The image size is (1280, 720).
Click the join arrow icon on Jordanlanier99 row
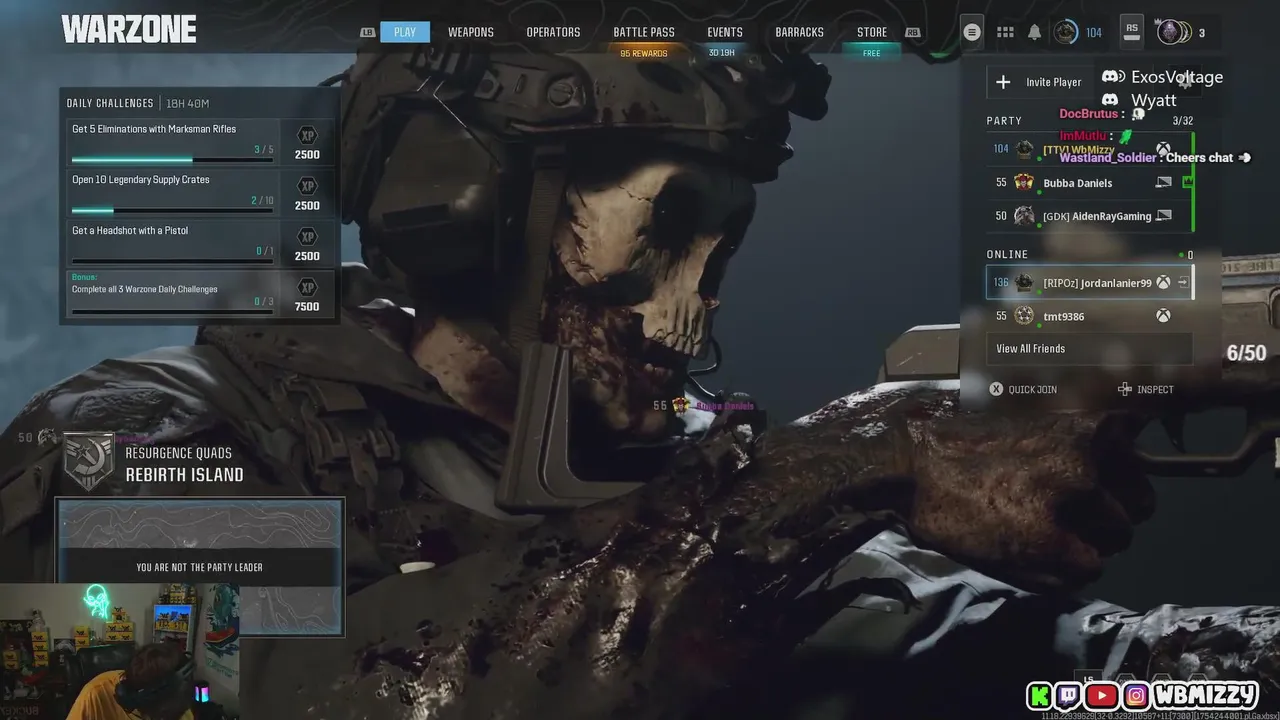click(x=1183, y=283)
